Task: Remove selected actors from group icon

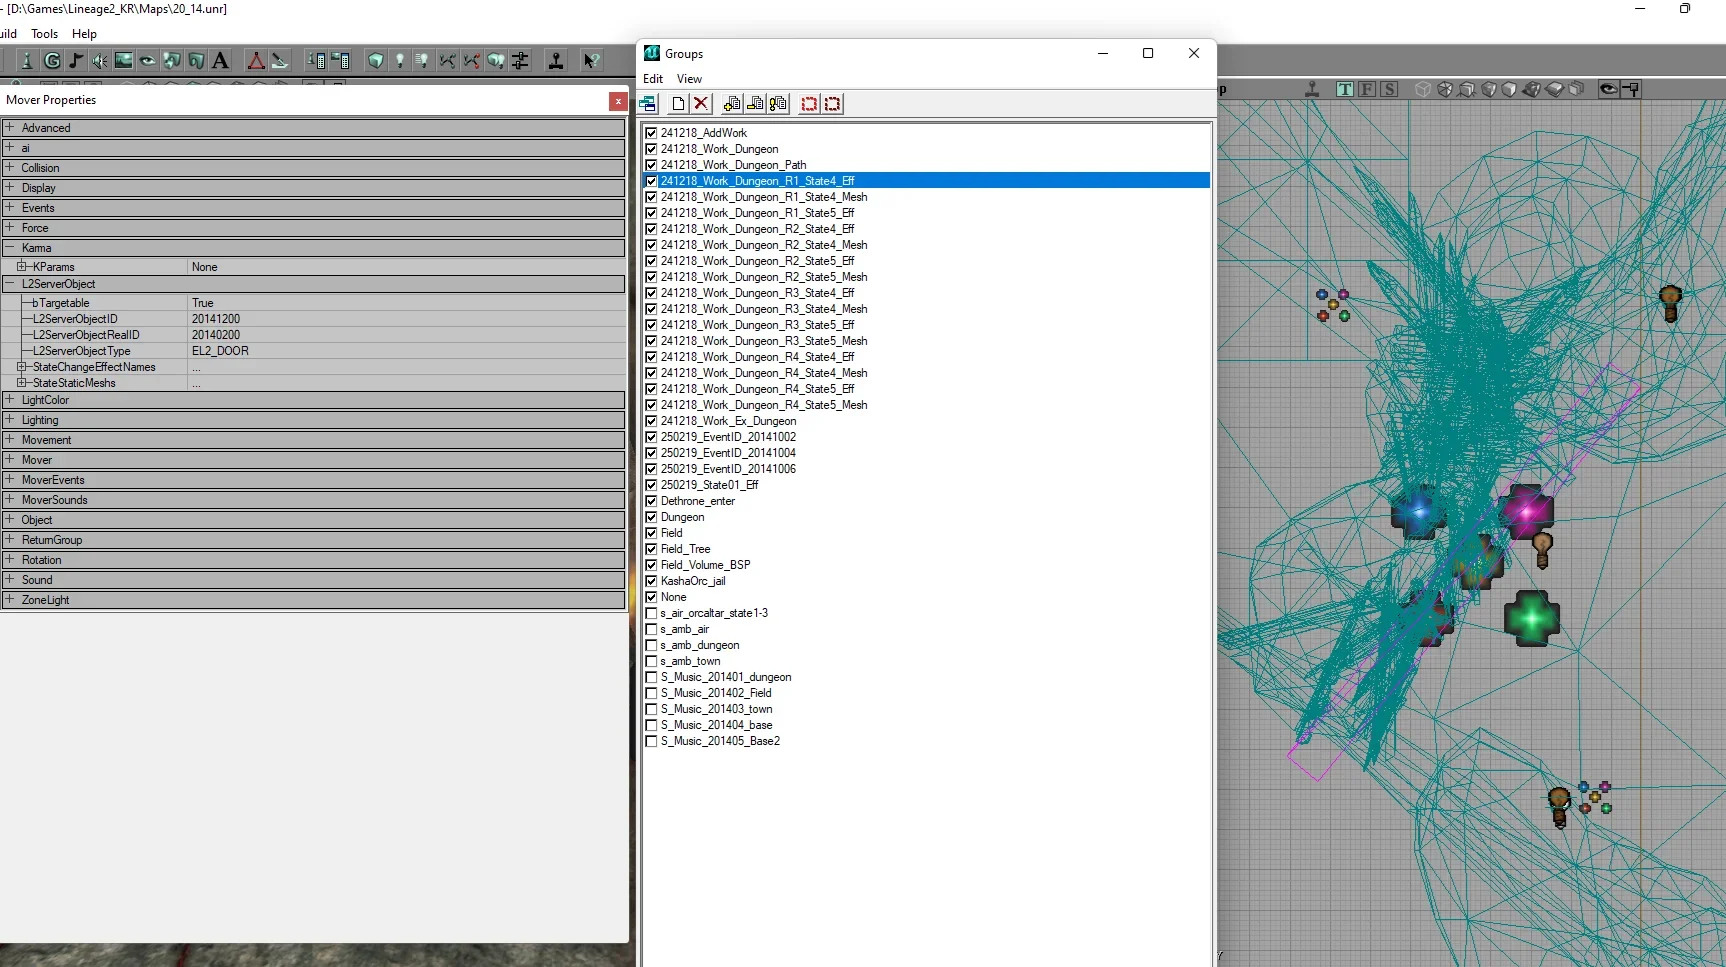Action: tap(755, 104)
